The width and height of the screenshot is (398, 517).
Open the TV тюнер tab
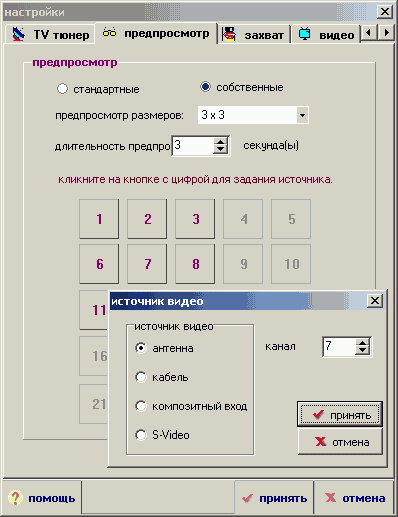coord(50,34)
